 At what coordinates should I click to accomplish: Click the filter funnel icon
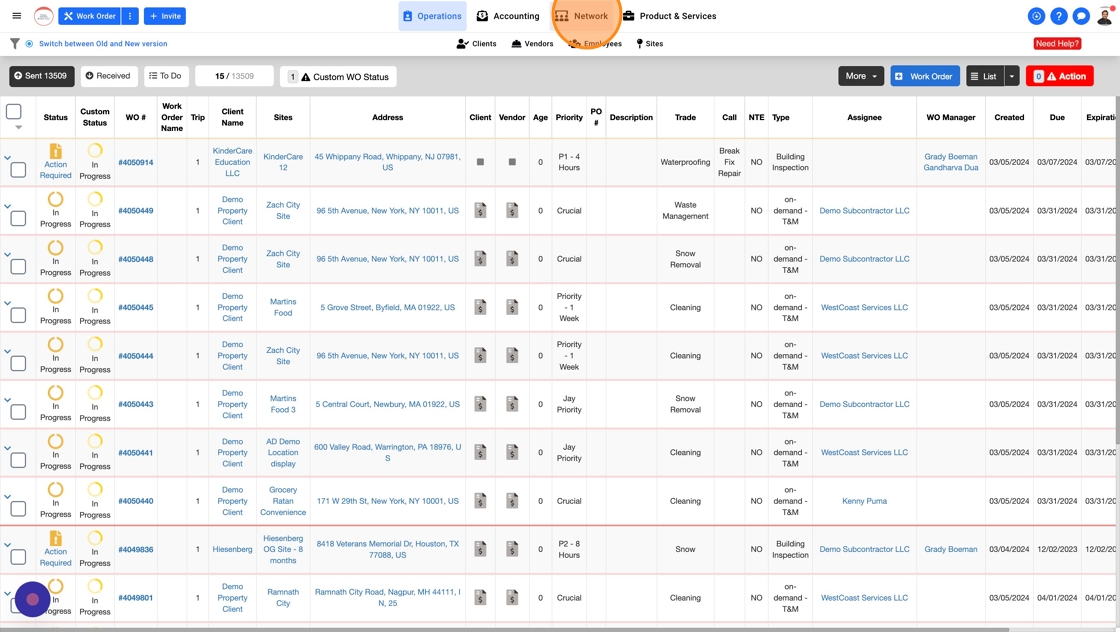[x=14, y=44]
